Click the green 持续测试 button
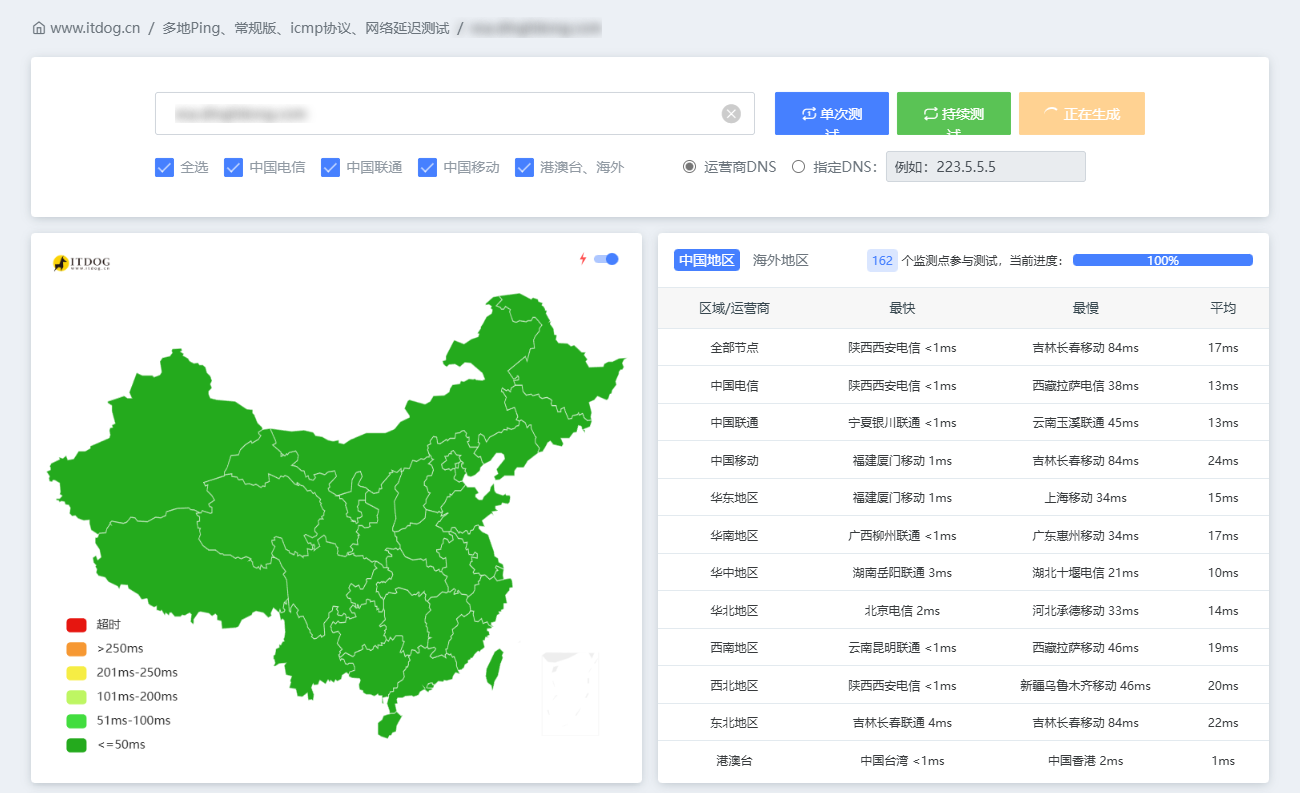The height and width of the screenshot is (793, 1300). (x=953, y=114)
